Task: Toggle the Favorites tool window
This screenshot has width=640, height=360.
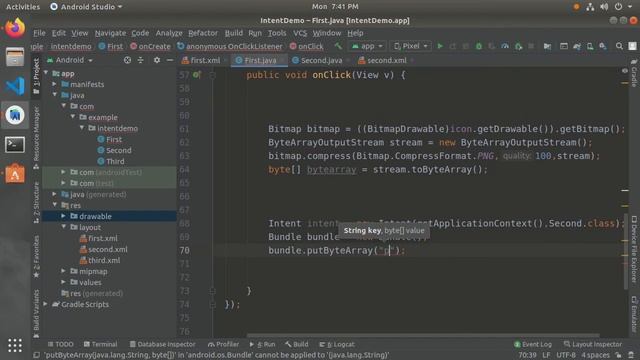Action: [x=36, y=256]
